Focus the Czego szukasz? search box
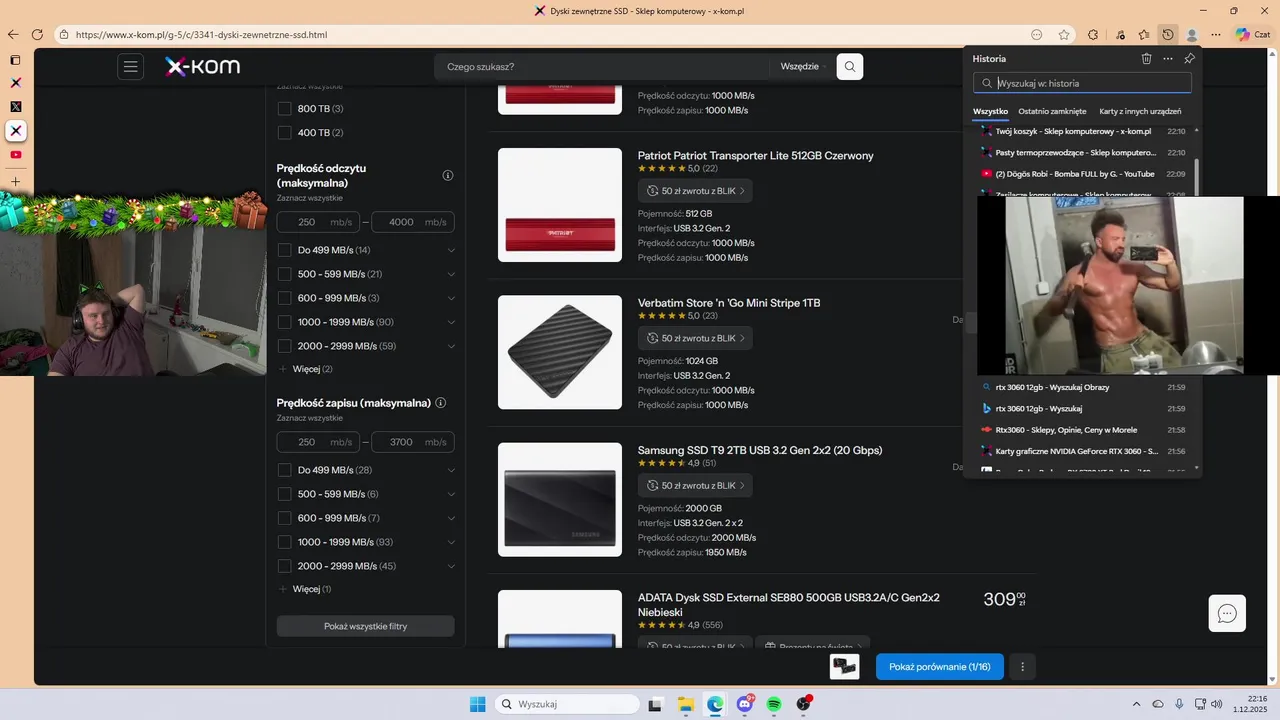Screen dimensions: 1280x720 600,67
